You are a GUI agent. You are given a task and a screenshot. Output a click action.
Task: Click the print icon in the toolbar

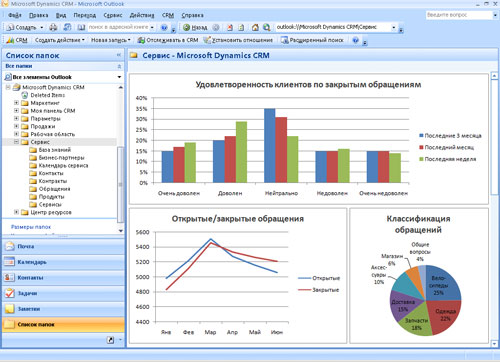tap(53, 27)
